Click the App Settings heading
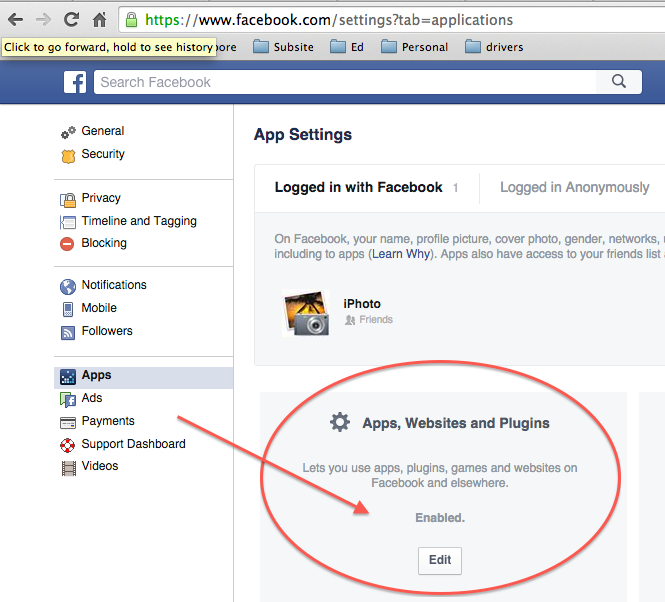The height and width of the screenshot is (602, 665). (303, 135)
